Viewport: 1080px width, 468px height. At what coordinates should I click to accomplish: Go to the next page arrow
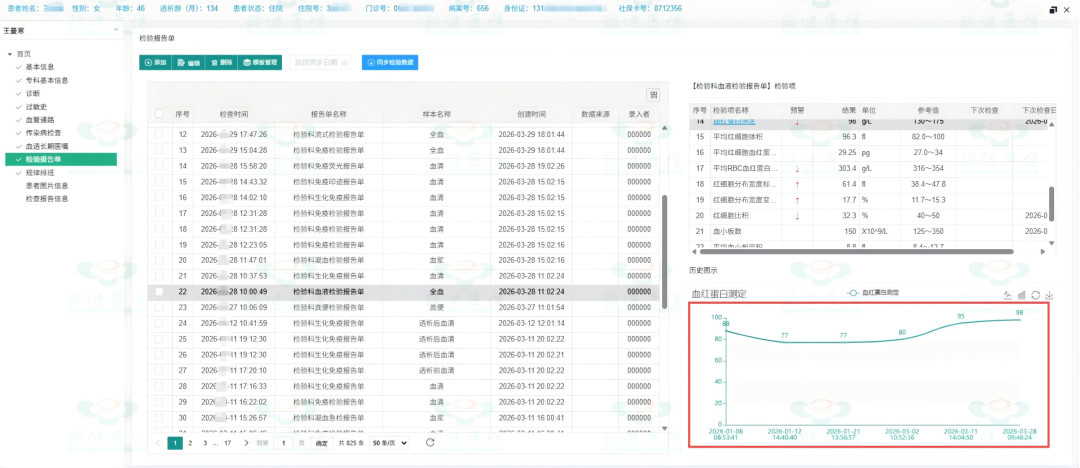click(x=247, y=442)
